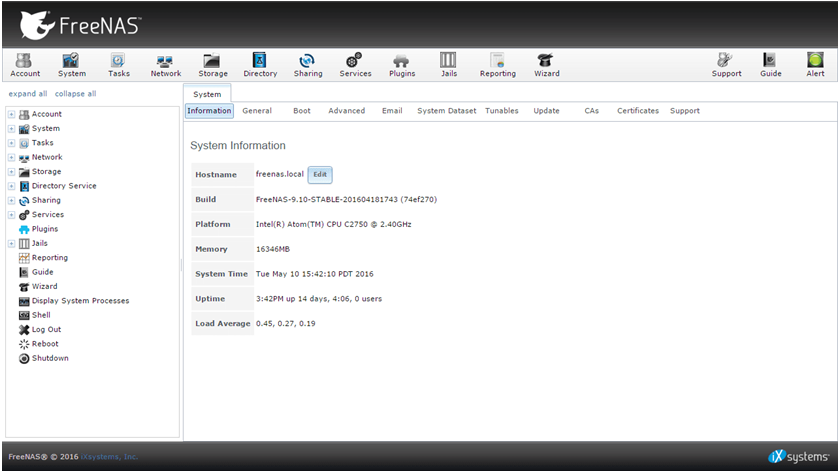Open the Storage toolbar icon
This screenshot has height=473, width=838.
[x=213, y=65]
